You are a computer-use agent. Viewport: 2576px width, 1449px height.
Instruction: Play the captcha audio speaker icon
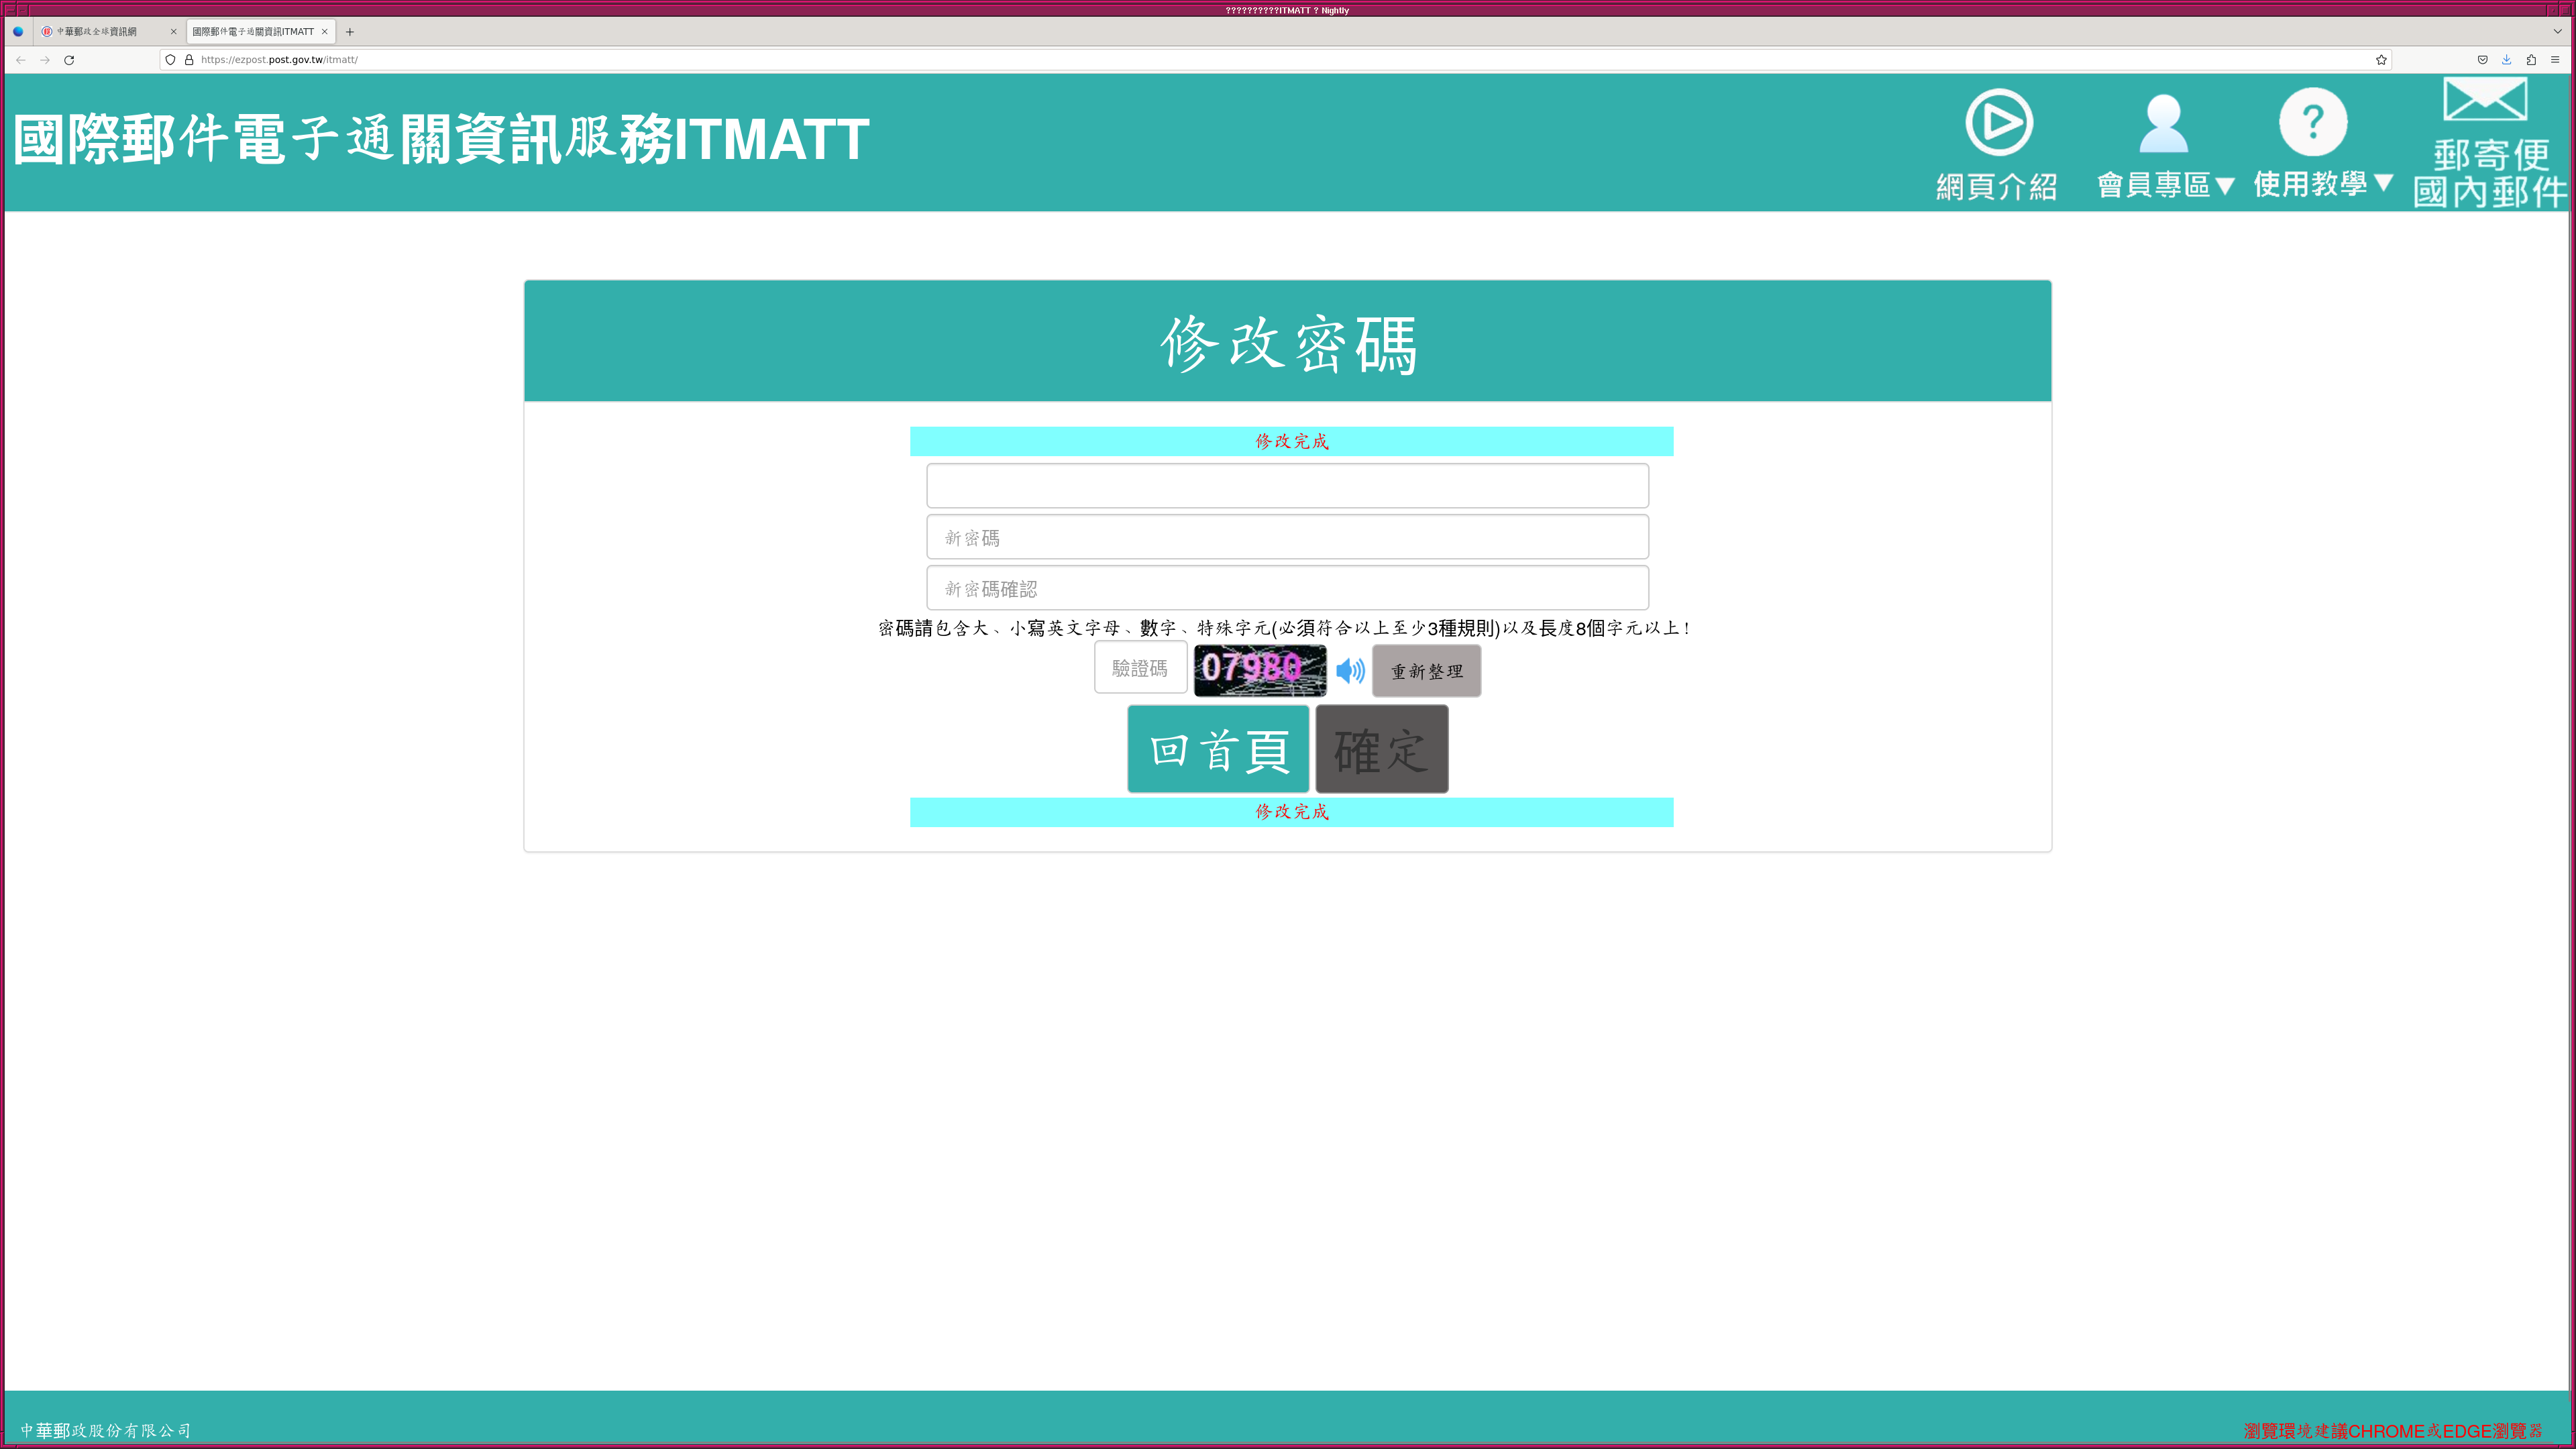pyautogui.click(x=1350, y=670)
